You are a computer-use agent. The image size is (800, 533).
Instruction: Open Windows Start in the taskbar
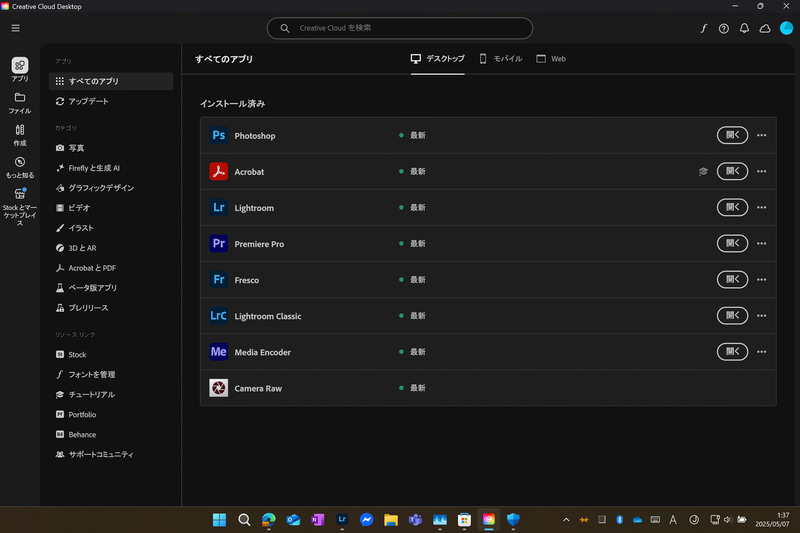point(219,520)
